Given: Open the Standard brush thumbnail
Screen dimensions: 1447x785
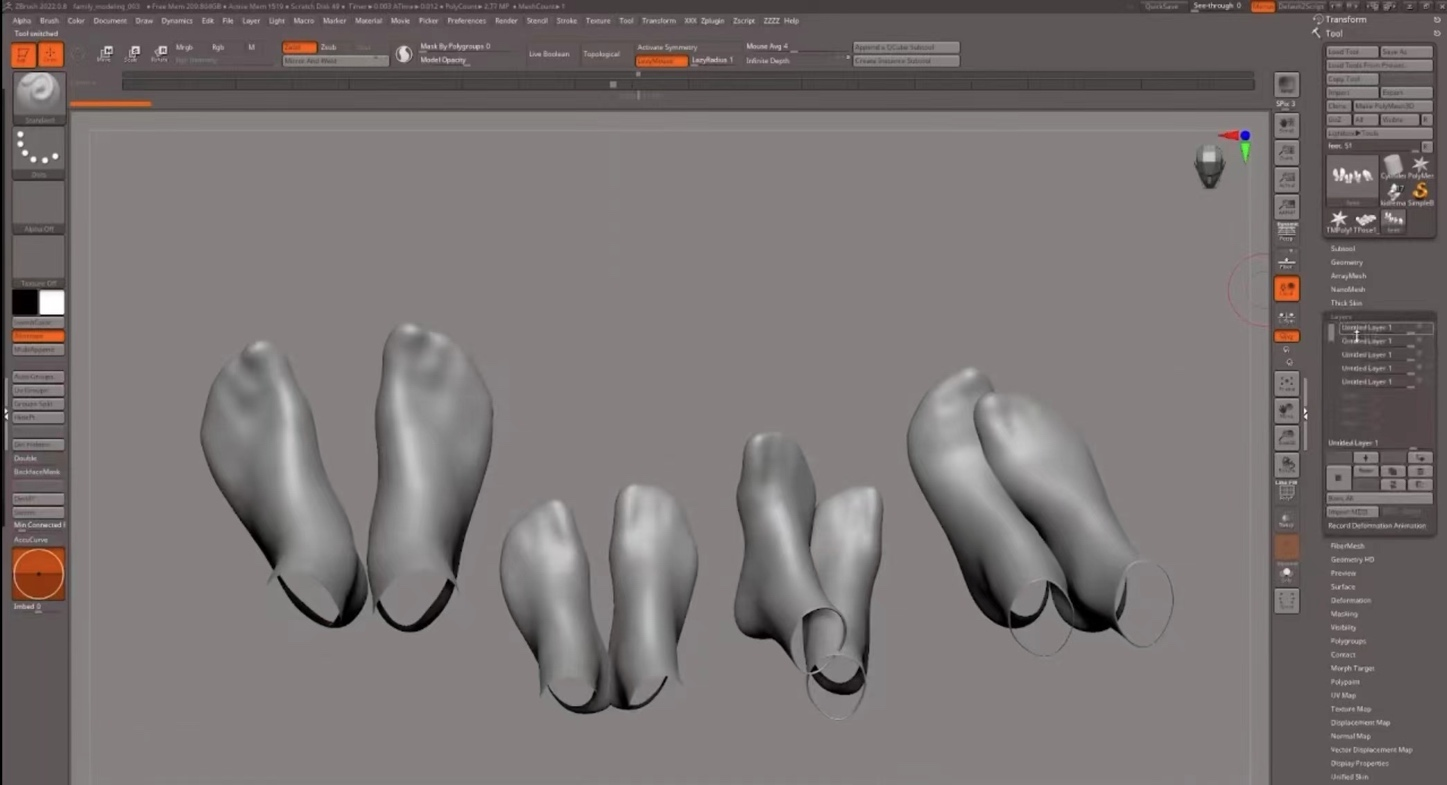Looking at the screenshot, I should [39, 97].
